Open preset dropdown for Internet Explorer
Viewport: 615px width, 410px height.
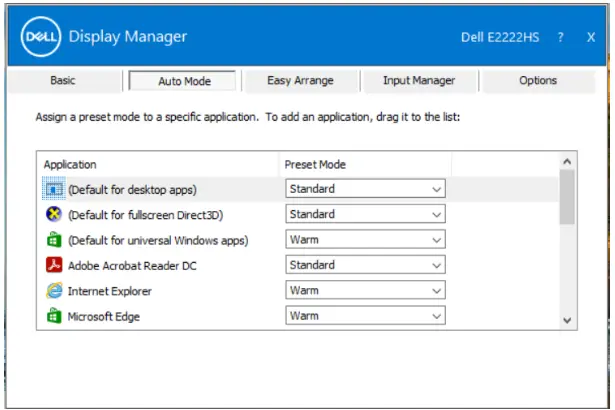click(366, 290)
